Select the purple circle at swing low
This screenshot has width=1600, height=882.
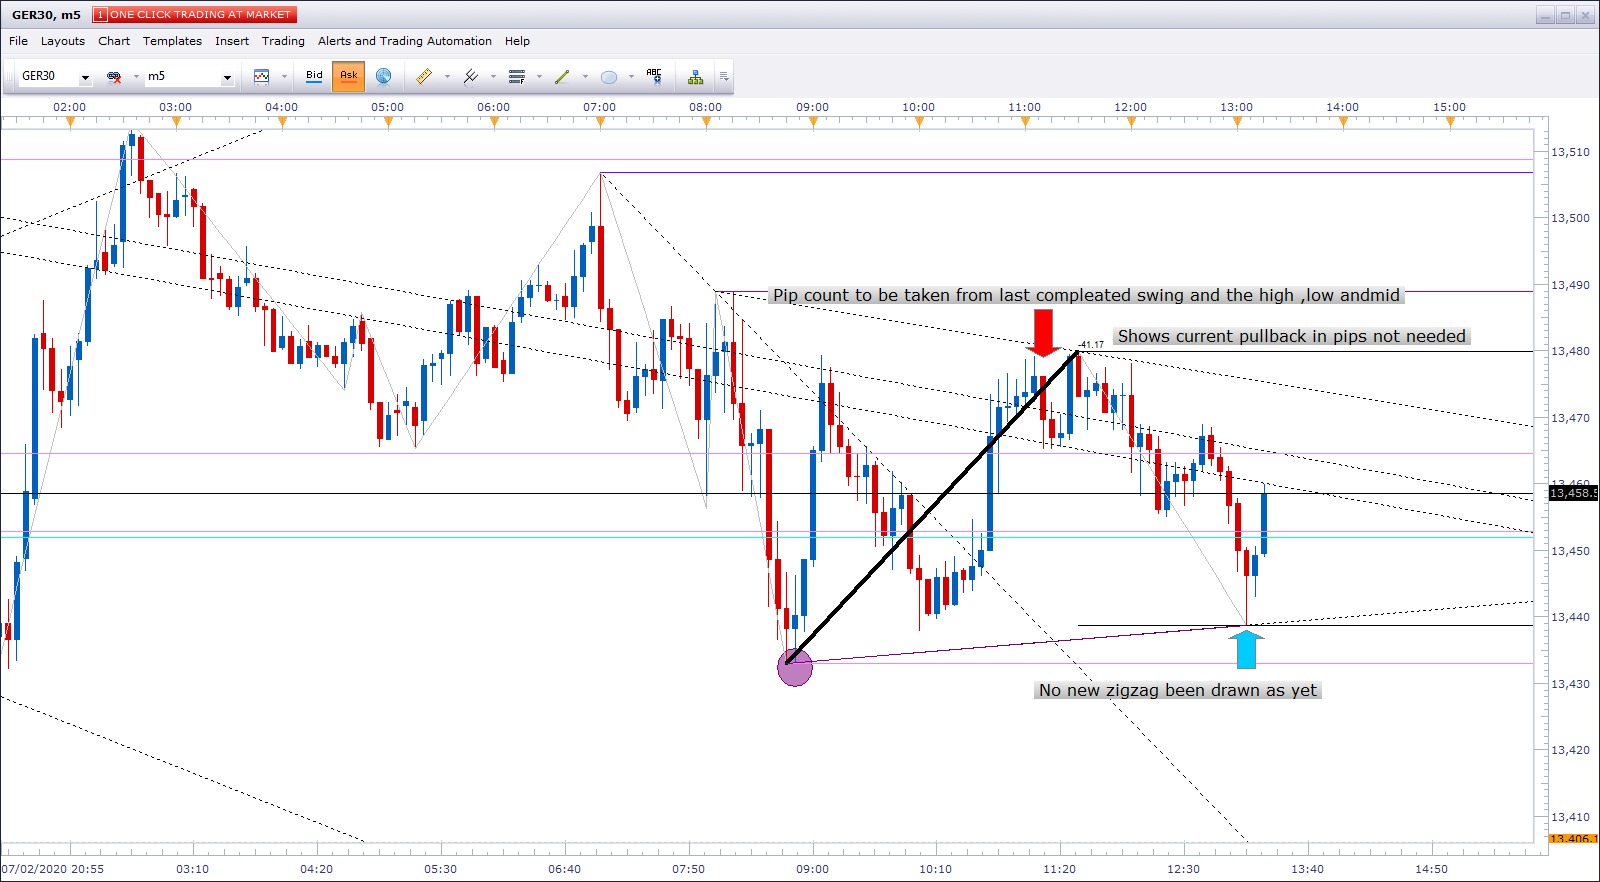point(795,667)
